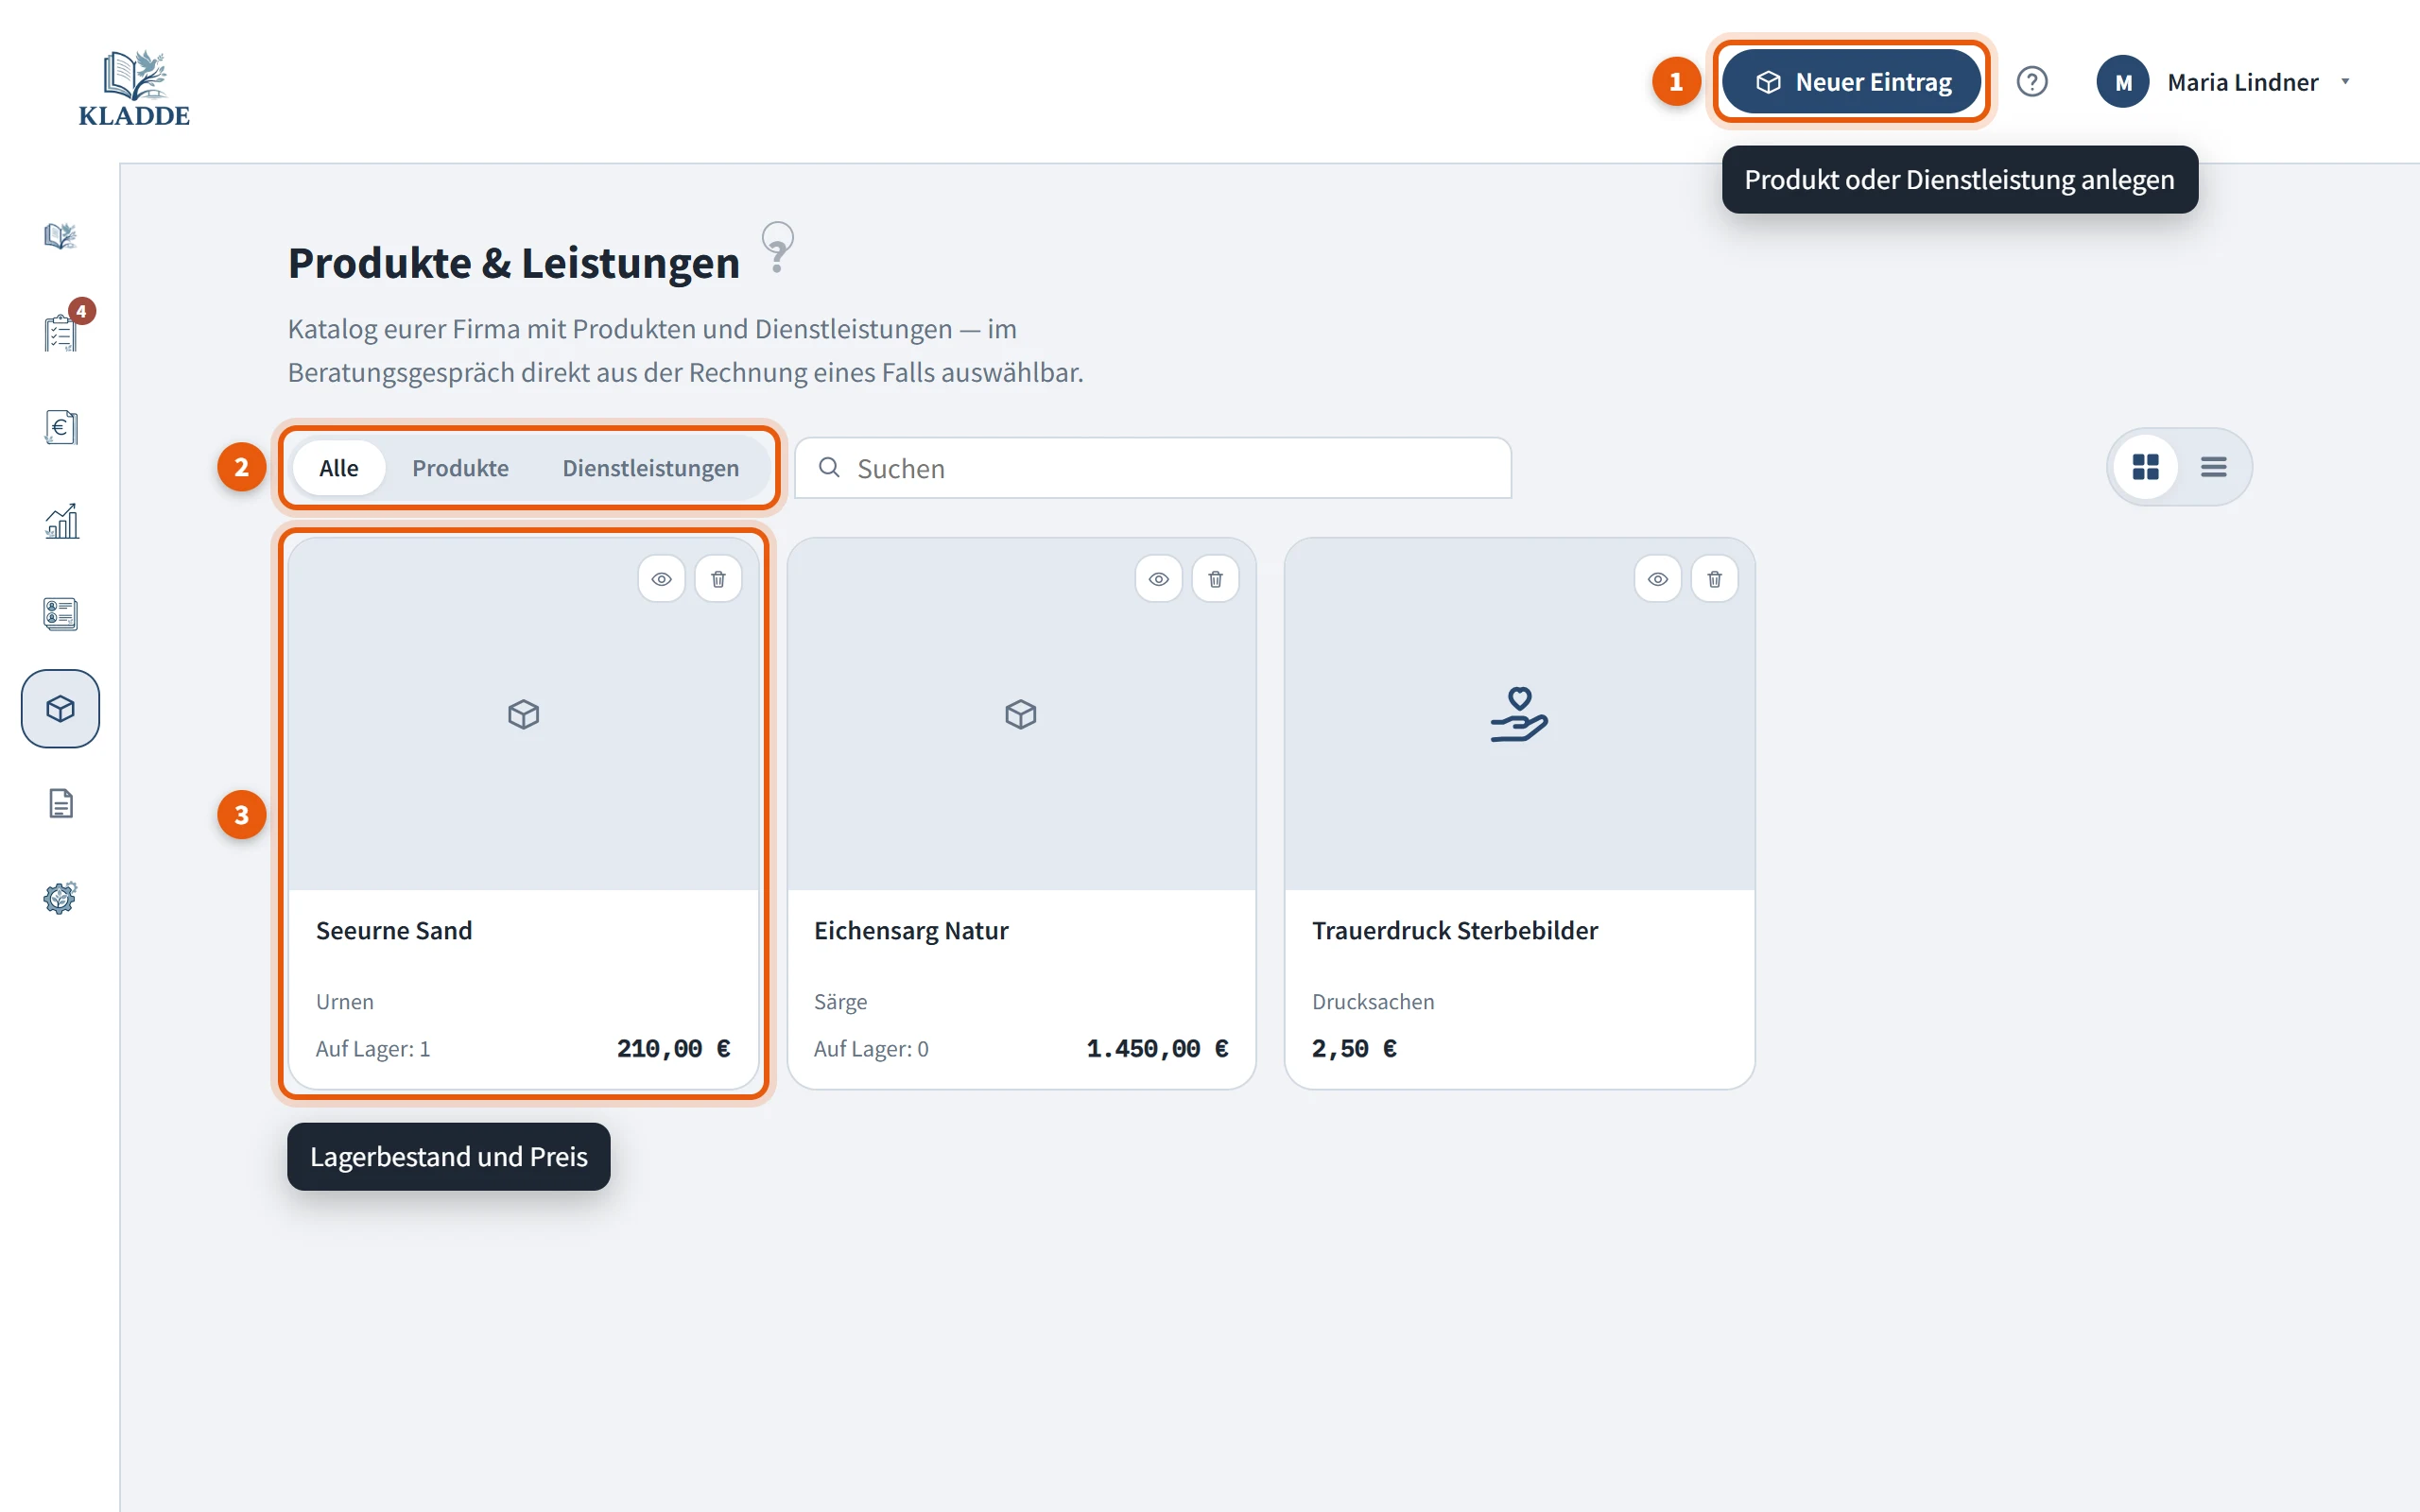This screenshot has width=2420, height=1512.
Task: Open the box products sidebar icon
Action: [x=60, y=709]
